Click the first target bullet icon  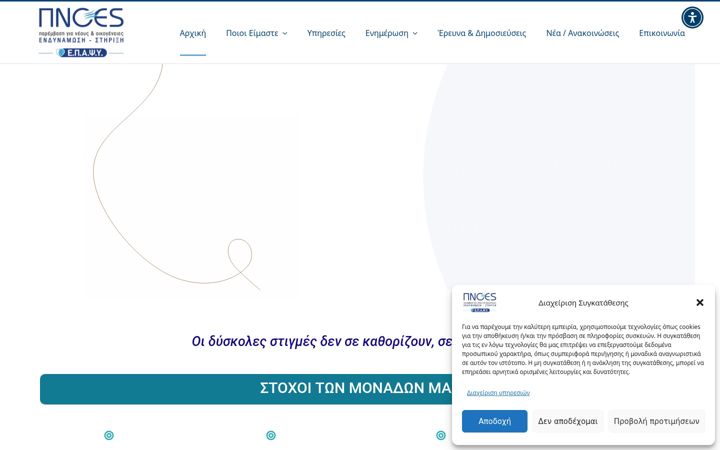pyautogui.click(x=109, y=435)
